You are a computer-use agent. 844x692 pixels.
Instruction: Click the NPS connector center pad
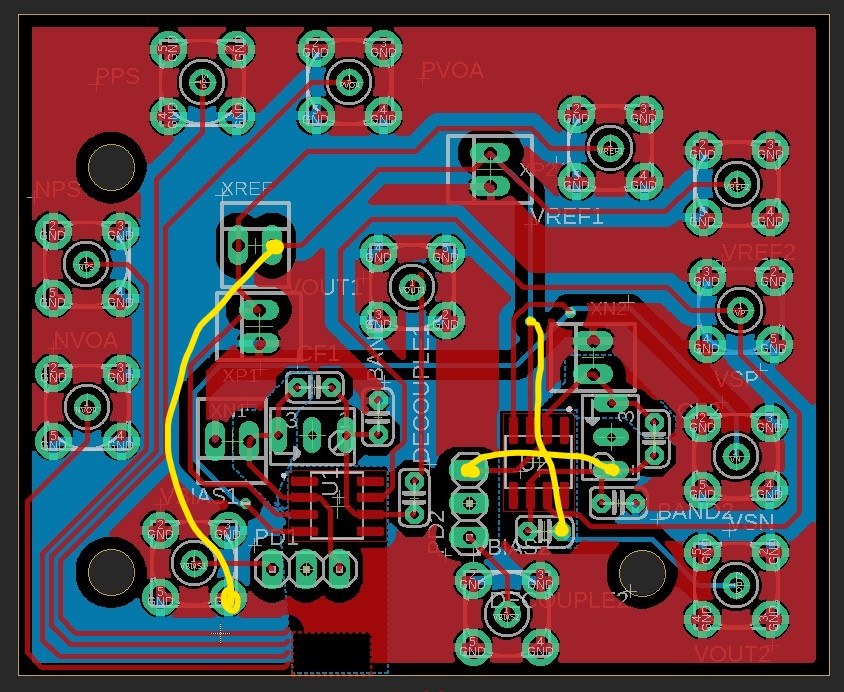tap(86, 266)
